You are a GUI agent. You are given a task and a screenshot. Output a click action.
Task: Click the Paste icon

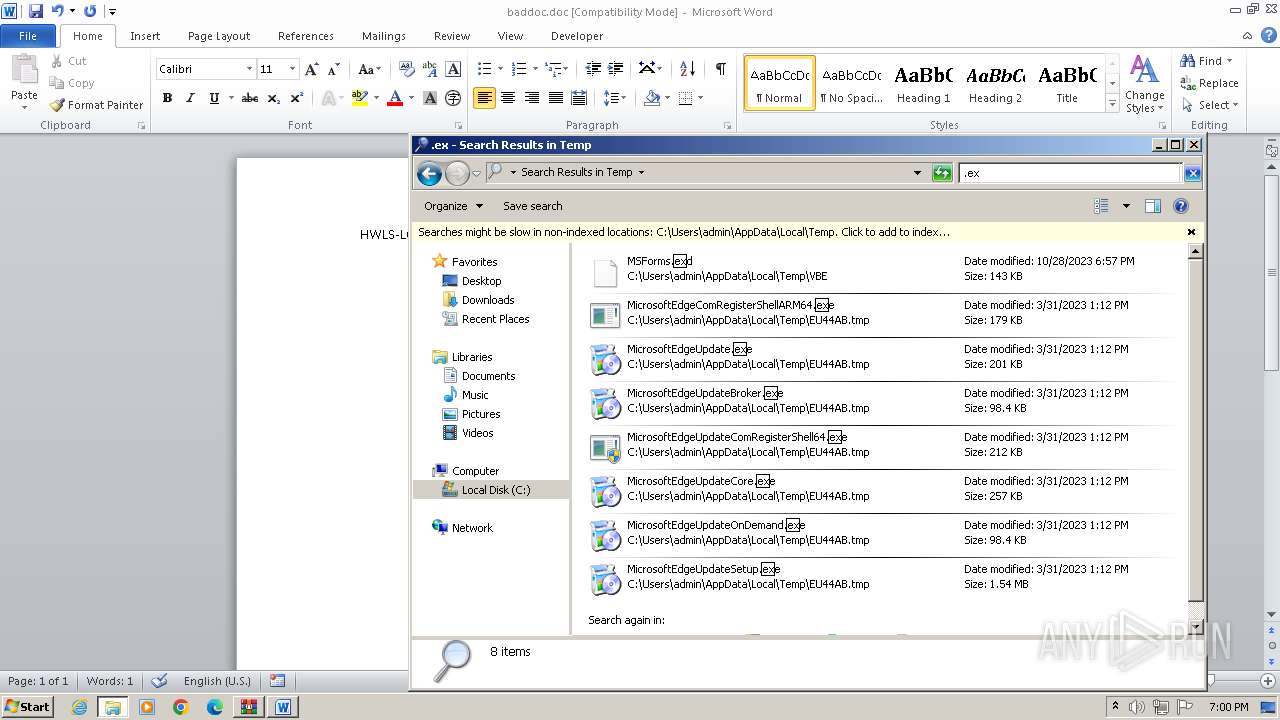point(24,70)
